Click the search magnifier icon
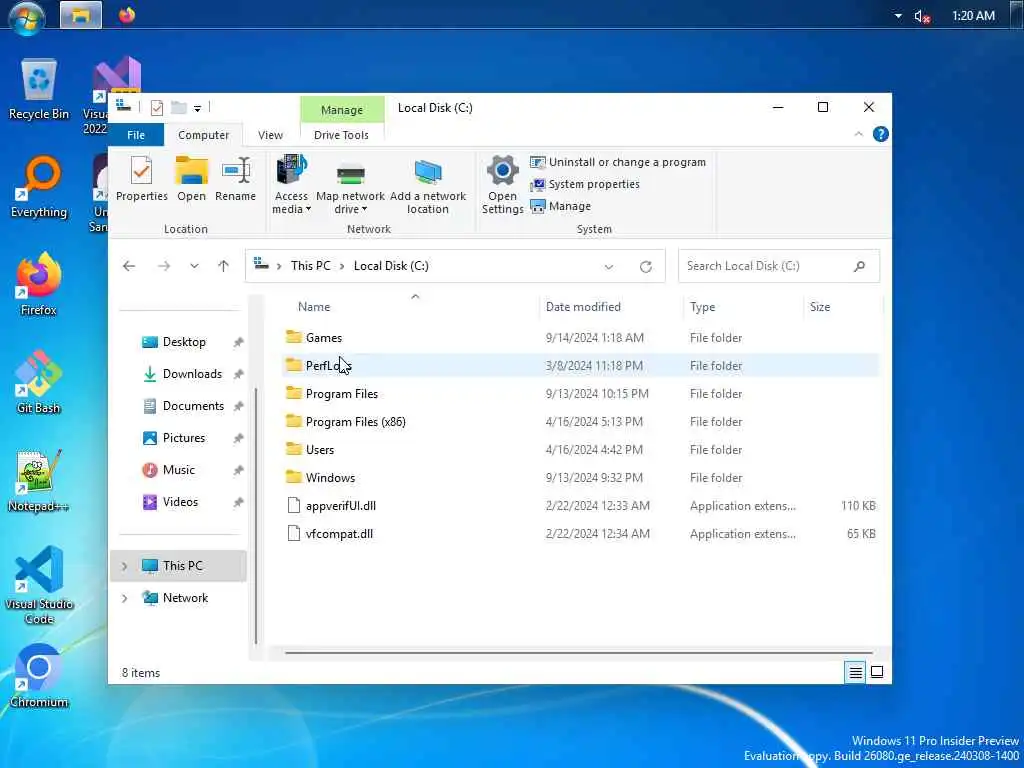 click(x=859, y=266)
